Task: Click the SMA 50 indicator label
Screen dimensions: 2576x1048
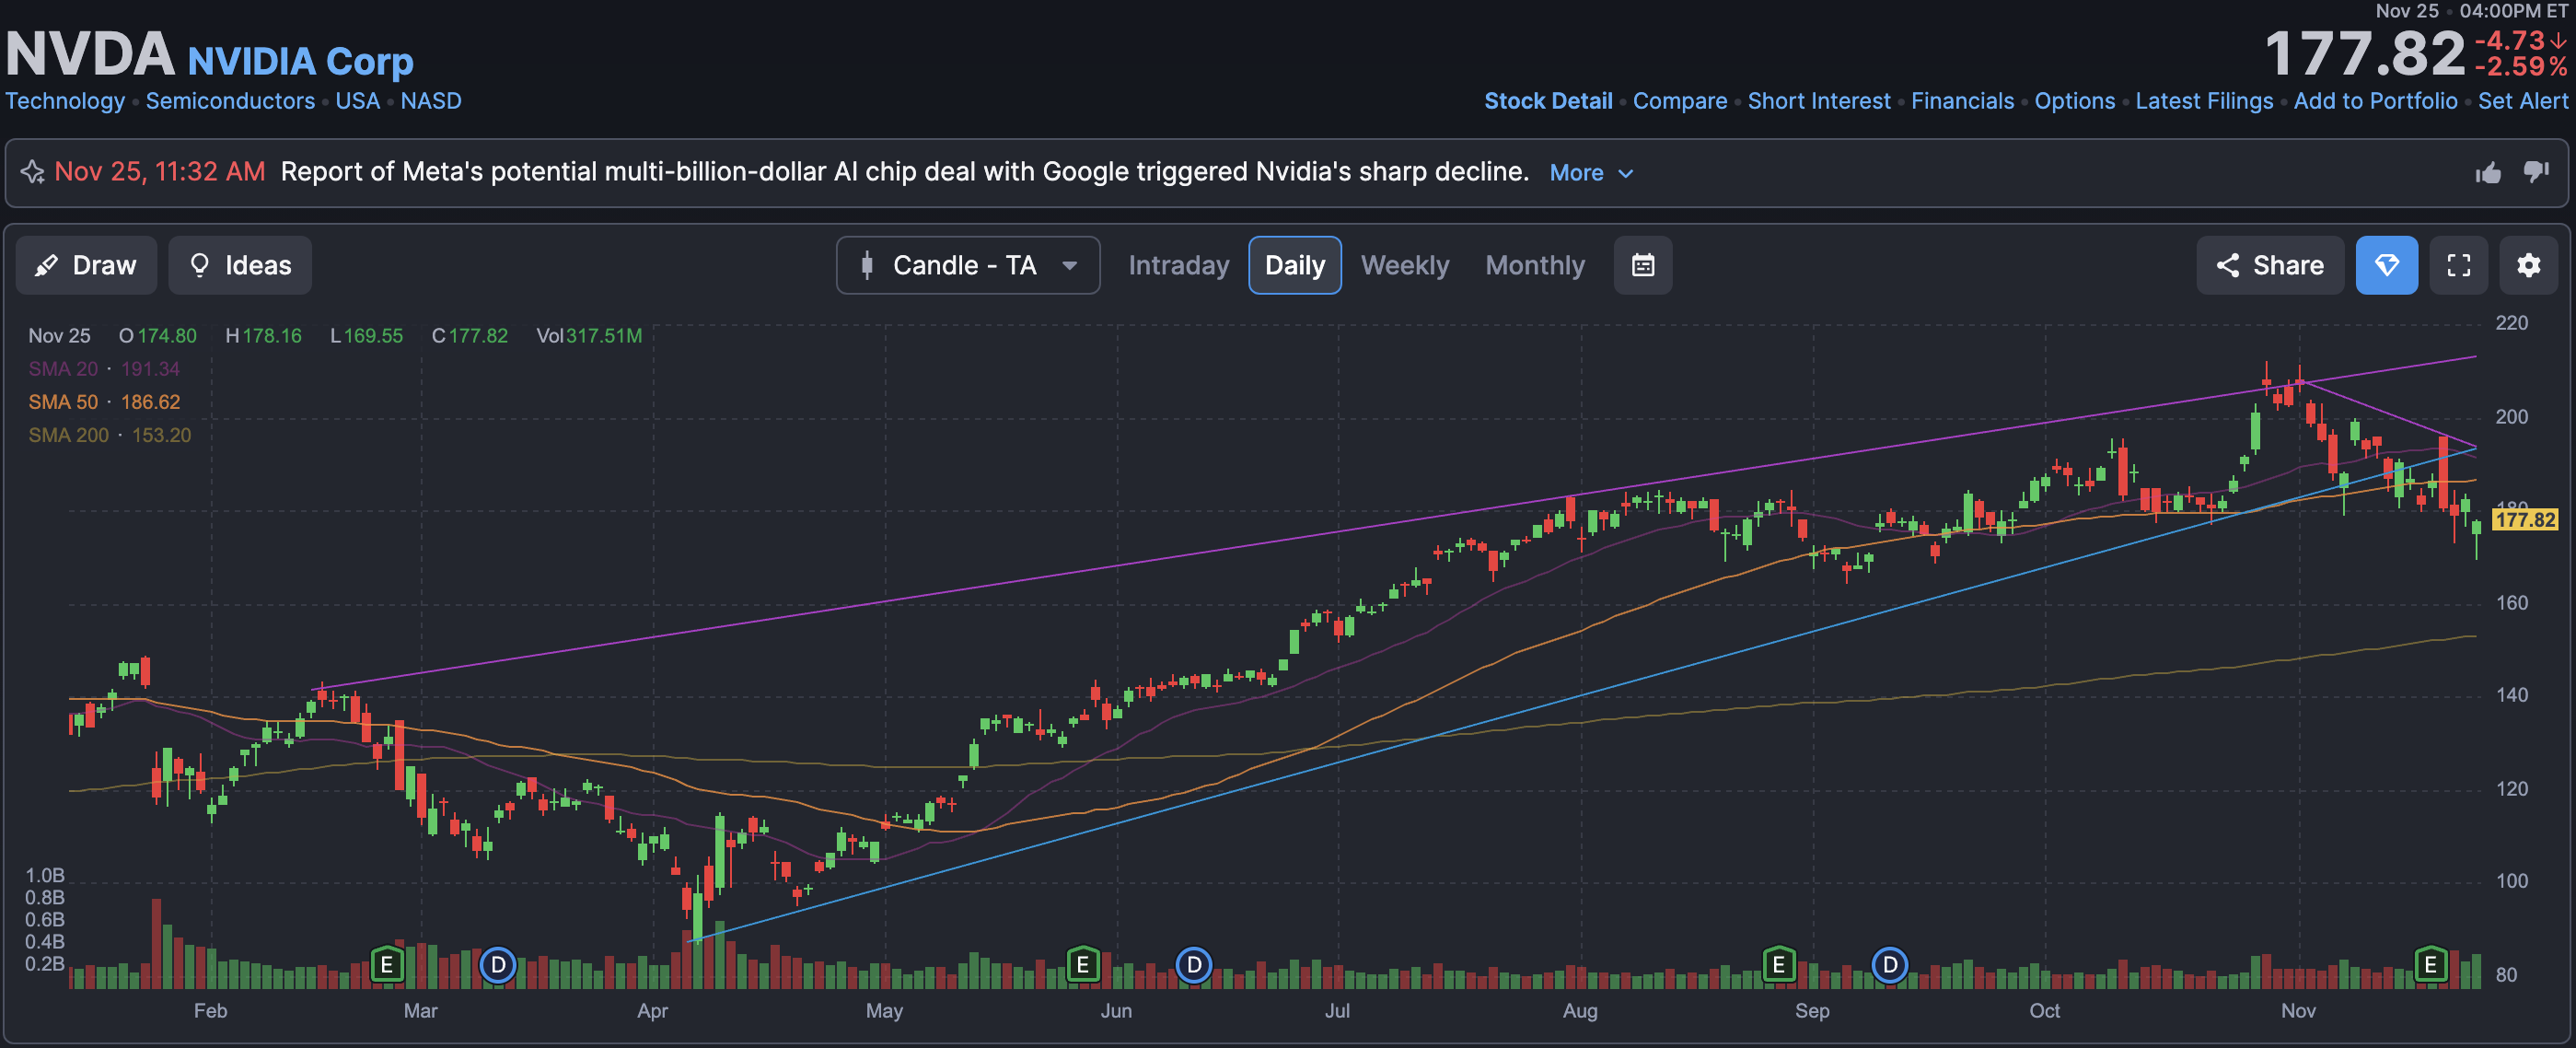Action: click(63, 402)
